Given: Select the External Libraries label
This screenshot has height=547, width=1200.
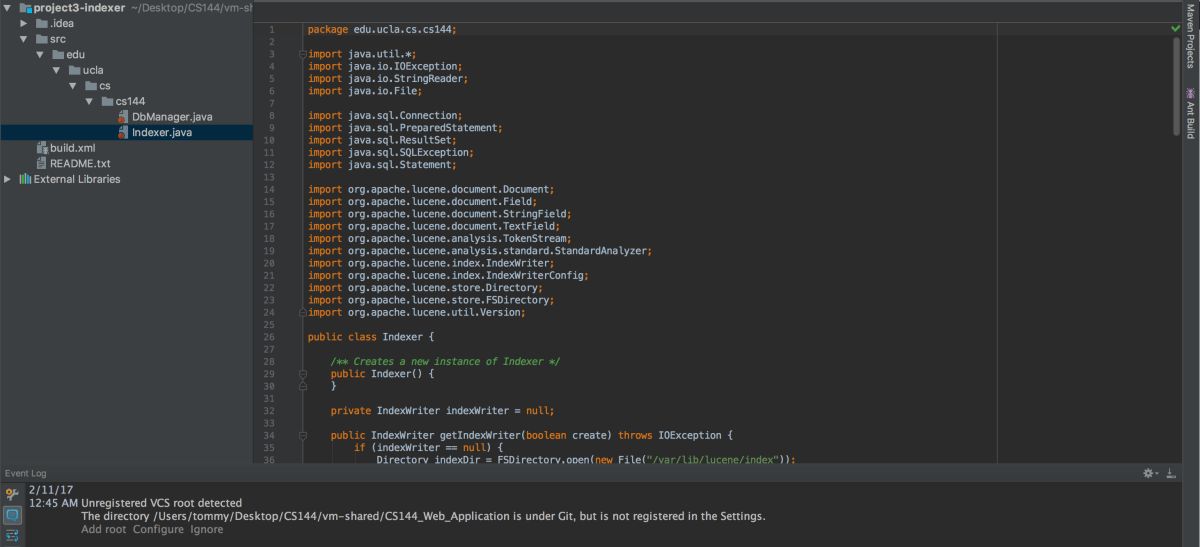Looking at the screenshot, I should pos(77,179).
